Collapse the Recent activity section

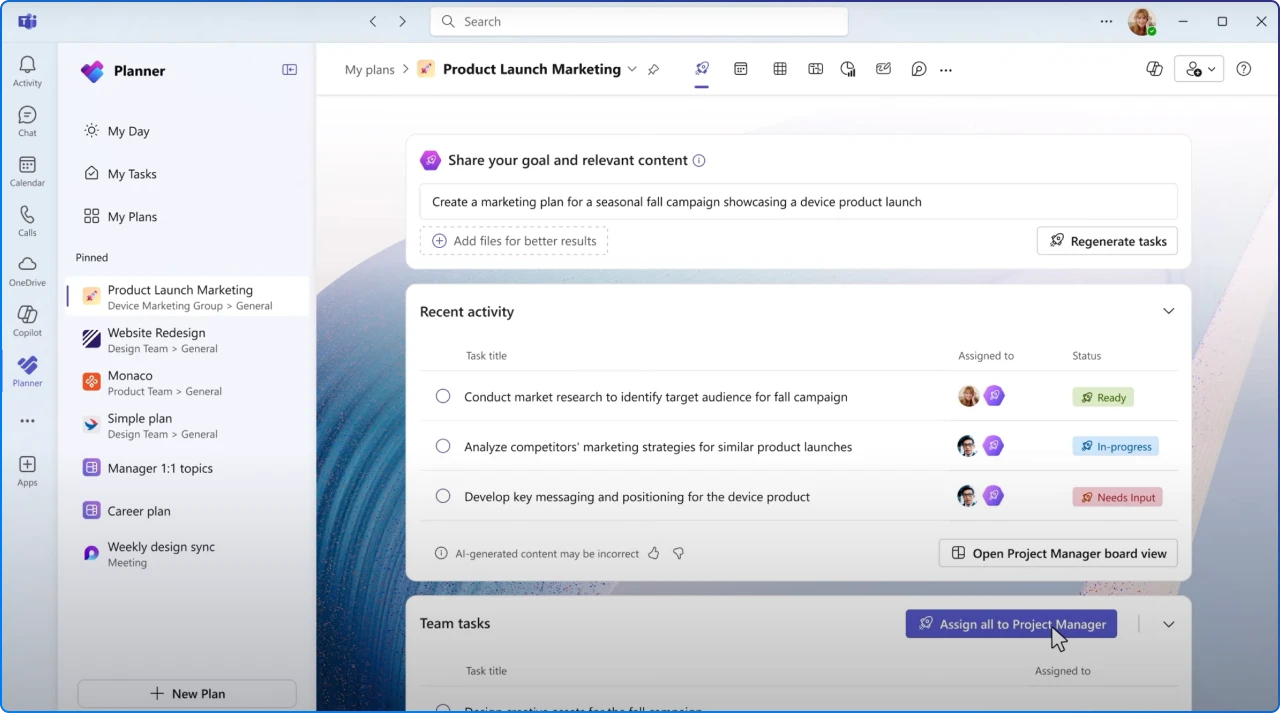(x=1168, y=311)
